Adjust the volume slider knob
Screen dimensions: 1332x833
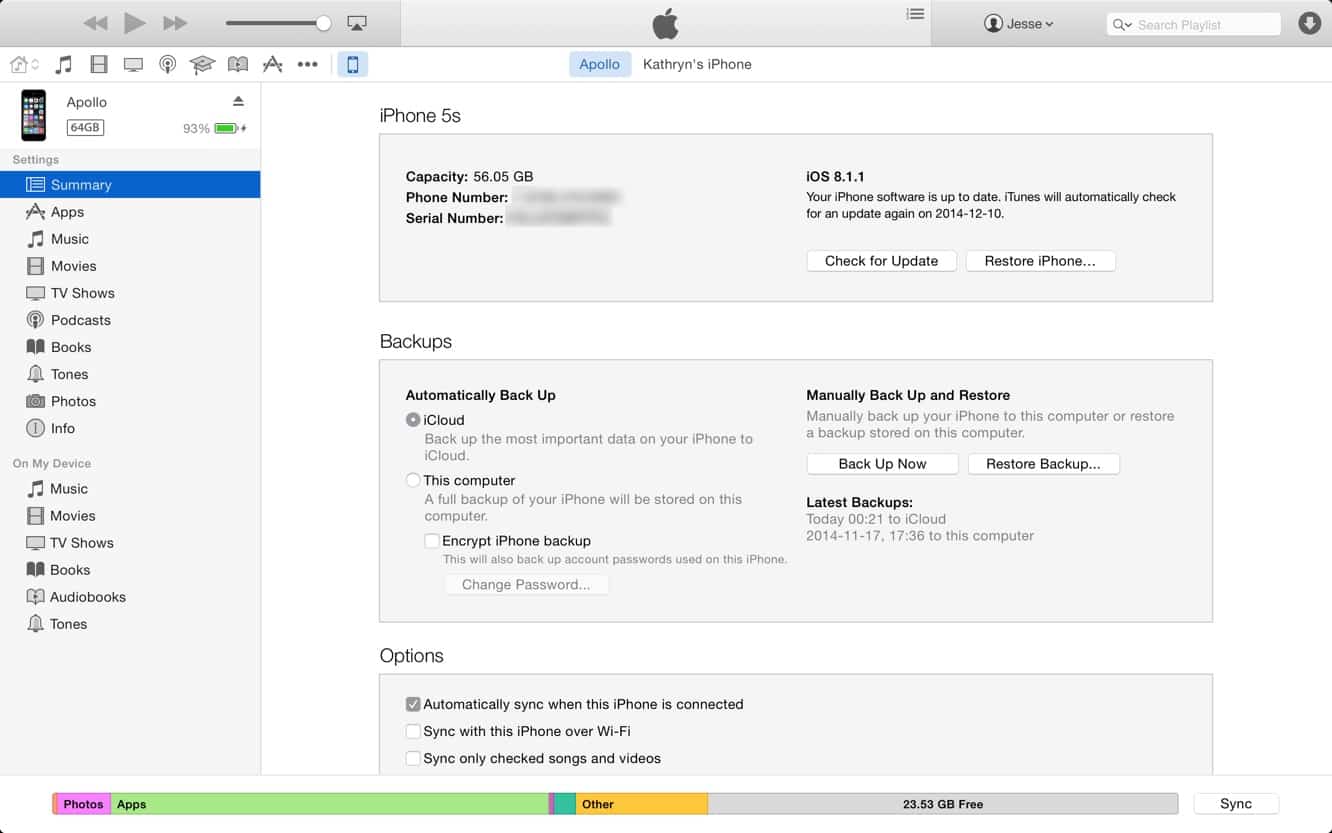(x=323, y=23)
